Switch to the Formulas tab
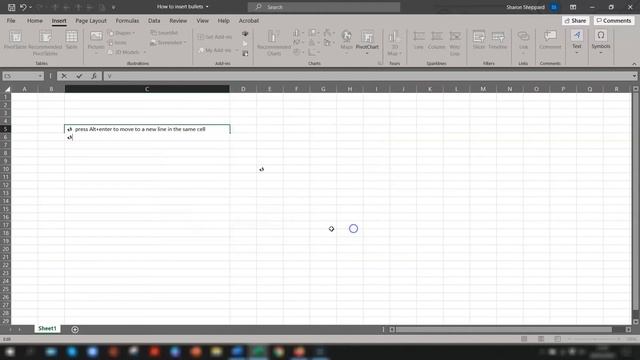The width and height of the screenshot is (640, 360). [x=127, y=20]
